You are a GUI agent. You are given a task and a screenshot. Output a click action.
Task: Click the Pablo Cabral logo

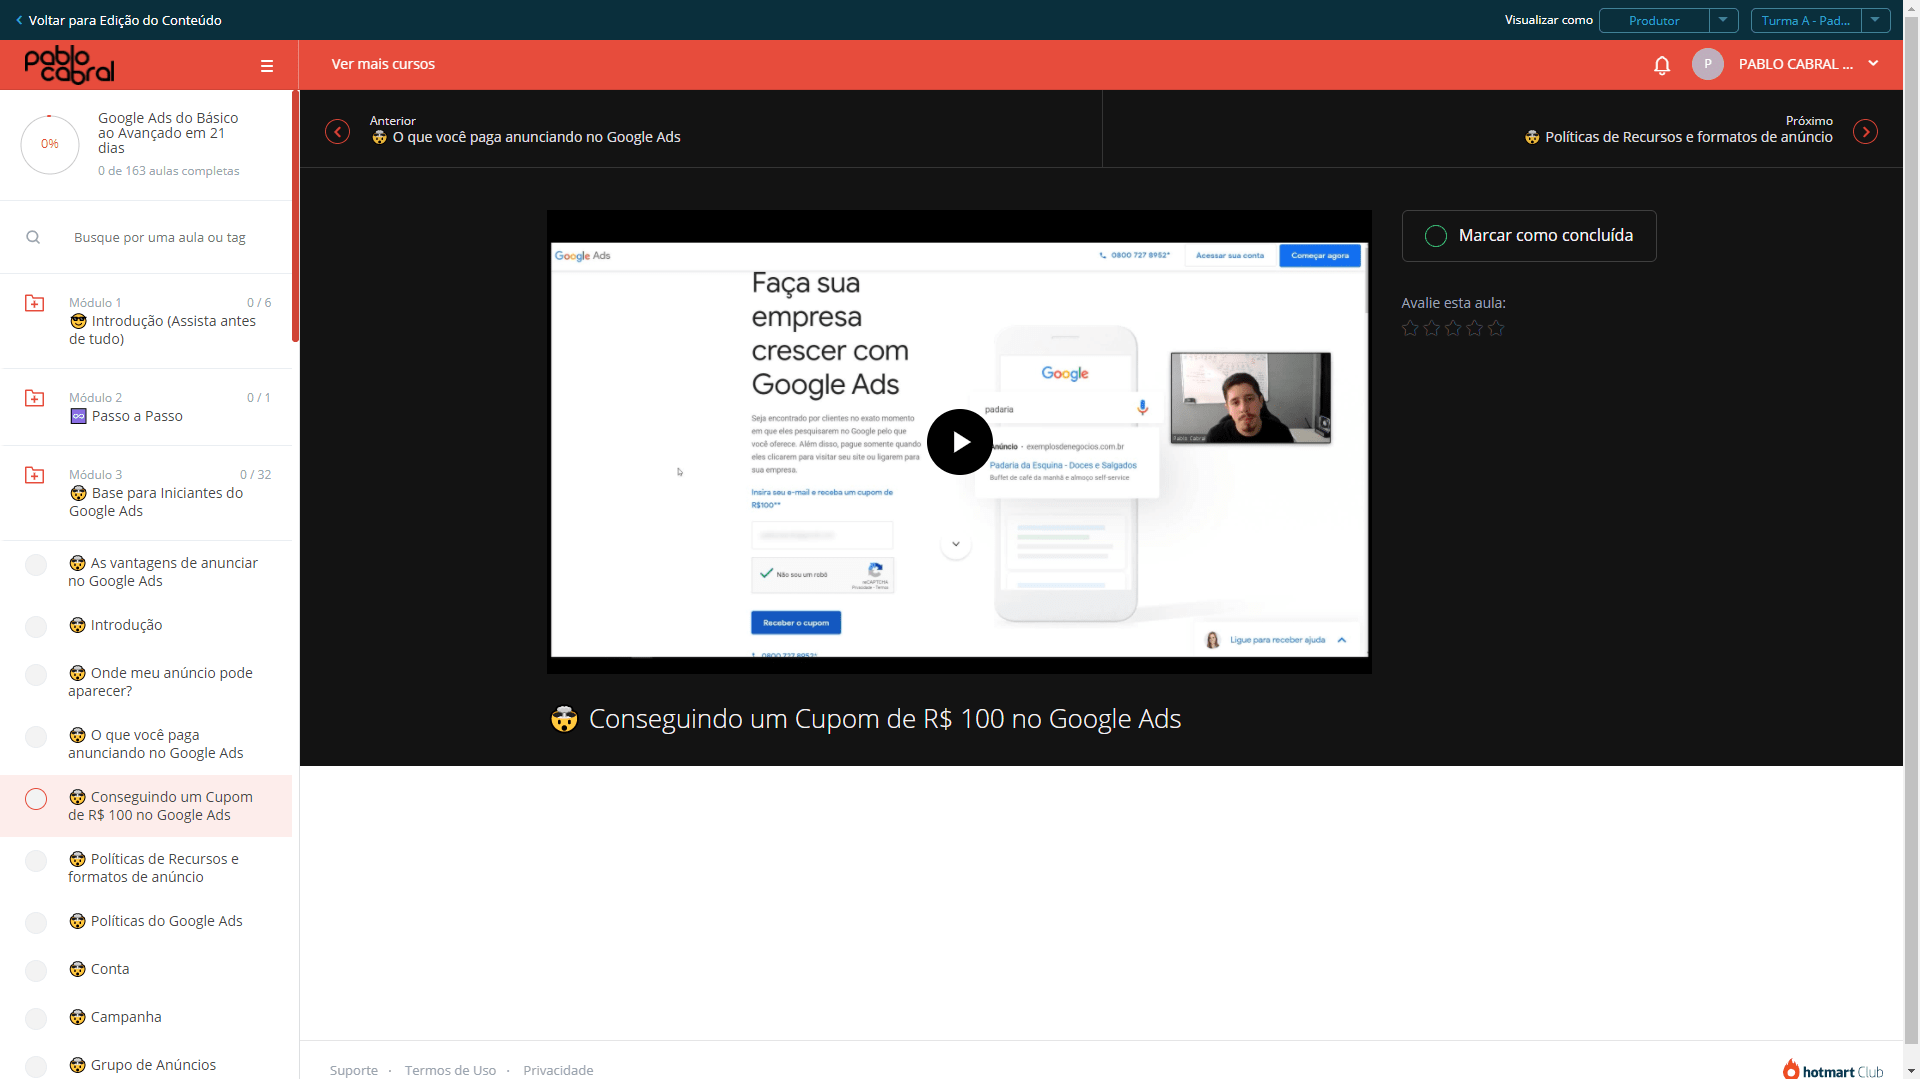(70, 65)
